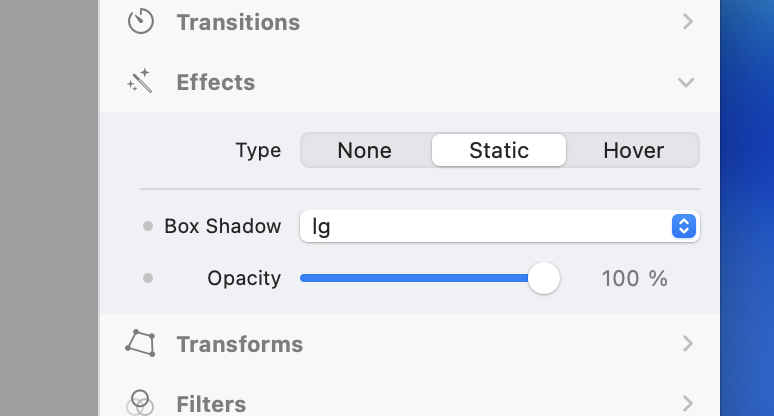Screen dimensions: 774x416
Task: Expand the Filters section chevron
Action: (x=687, y=404)
